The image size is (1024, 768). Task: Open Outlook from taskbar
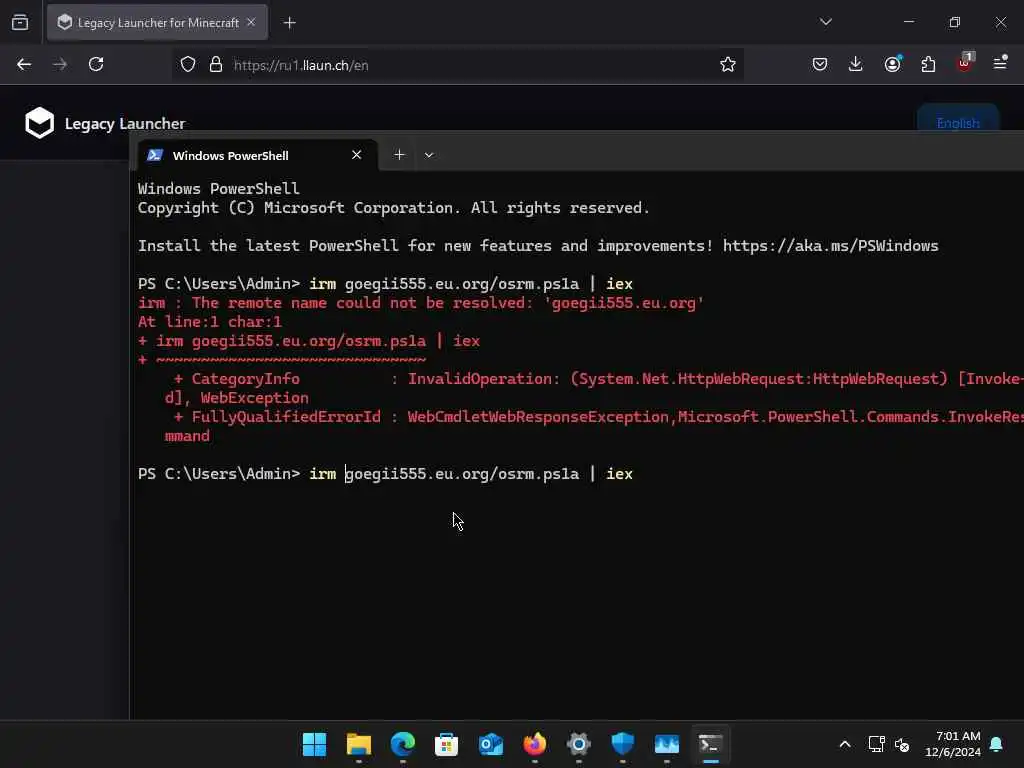[x=490, y=744]
